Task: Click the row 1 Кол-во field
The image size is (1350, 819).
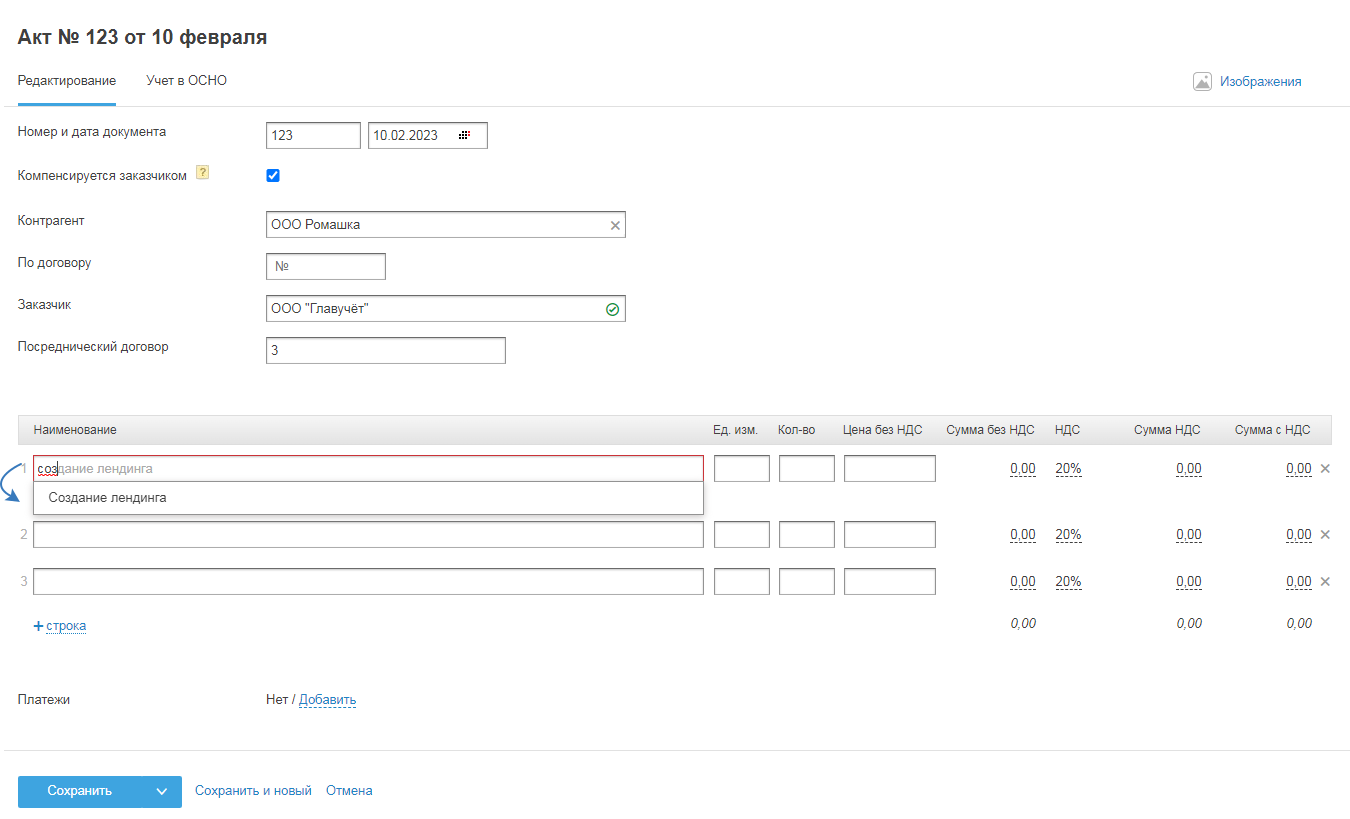Action: point(807,468)
